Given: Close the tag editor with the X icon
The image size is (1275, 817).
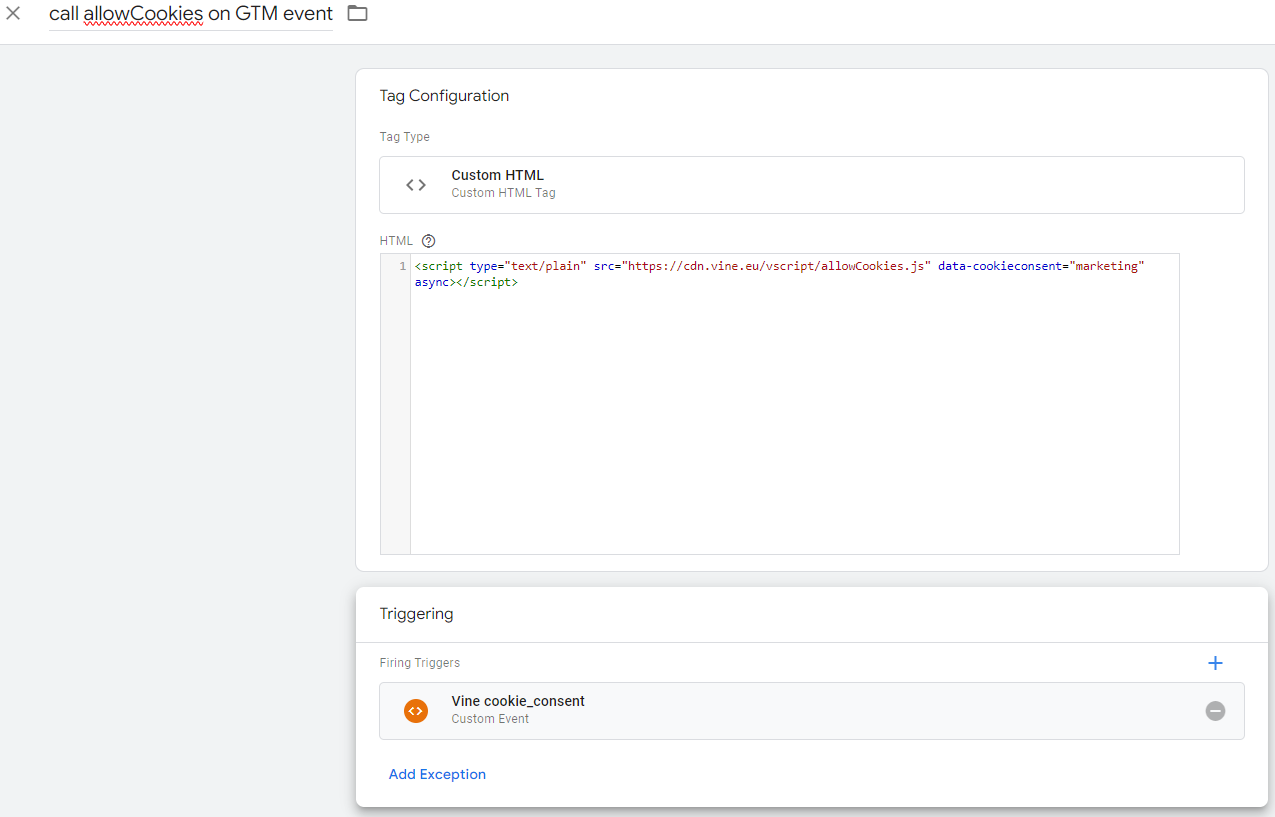Looking at the screenshot, I should tap(13, 14).
